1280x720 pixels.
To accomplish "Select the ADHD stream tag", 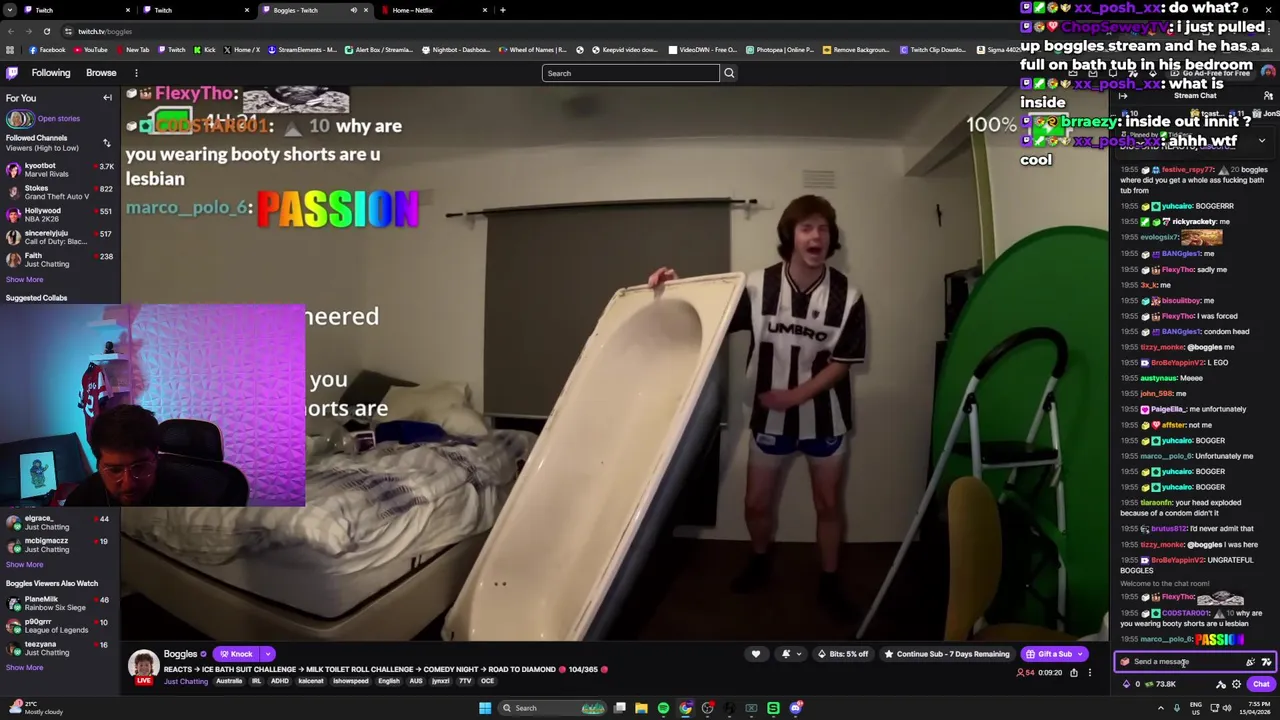I will click(279, 682).
